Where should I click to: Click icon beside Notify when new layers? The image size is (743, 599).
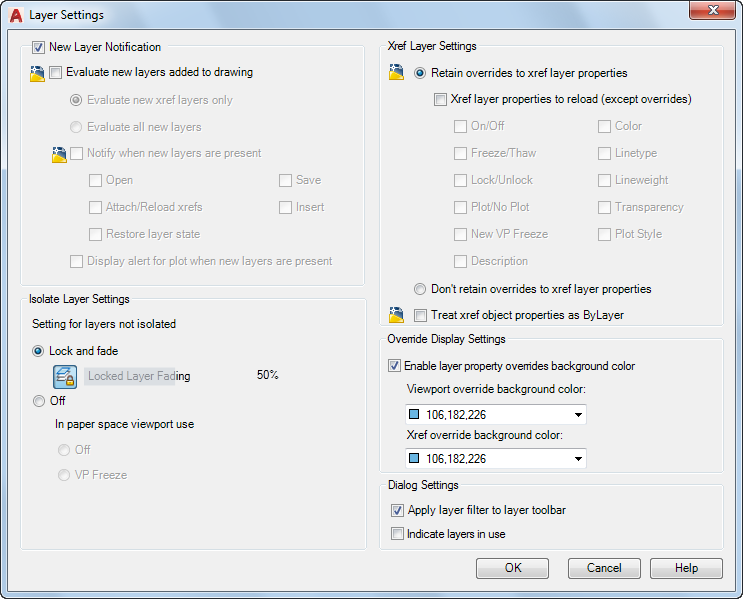58,154
